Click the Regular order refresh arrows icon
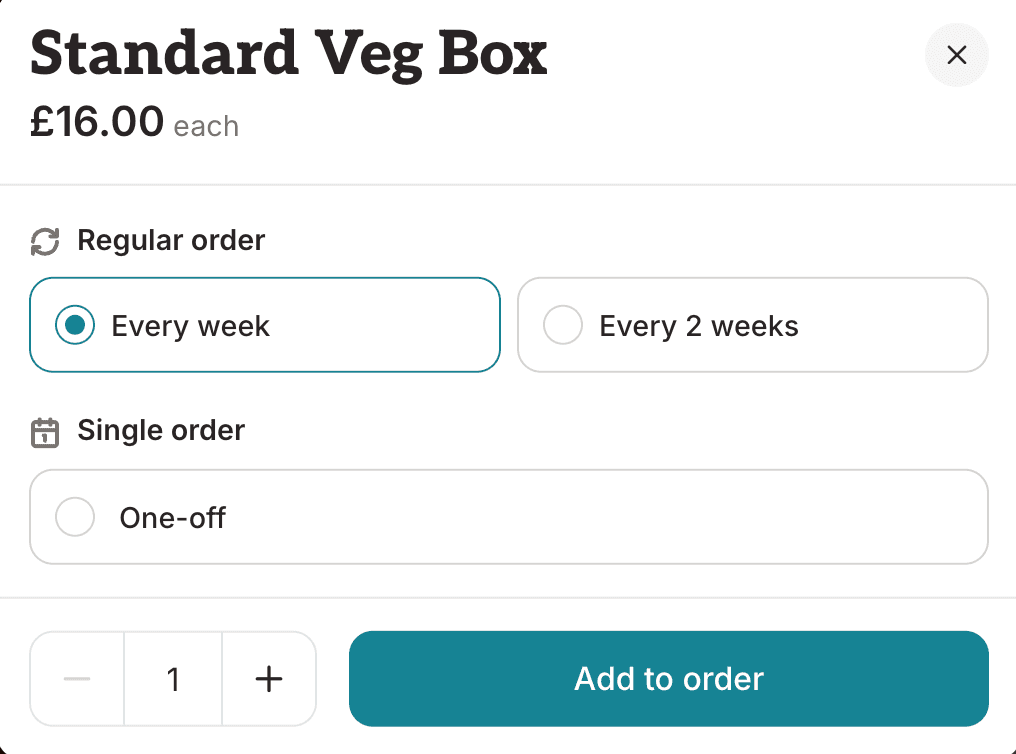Image resolution: width=1016 pixels, height=754 pixels. (x=45, y=242)
